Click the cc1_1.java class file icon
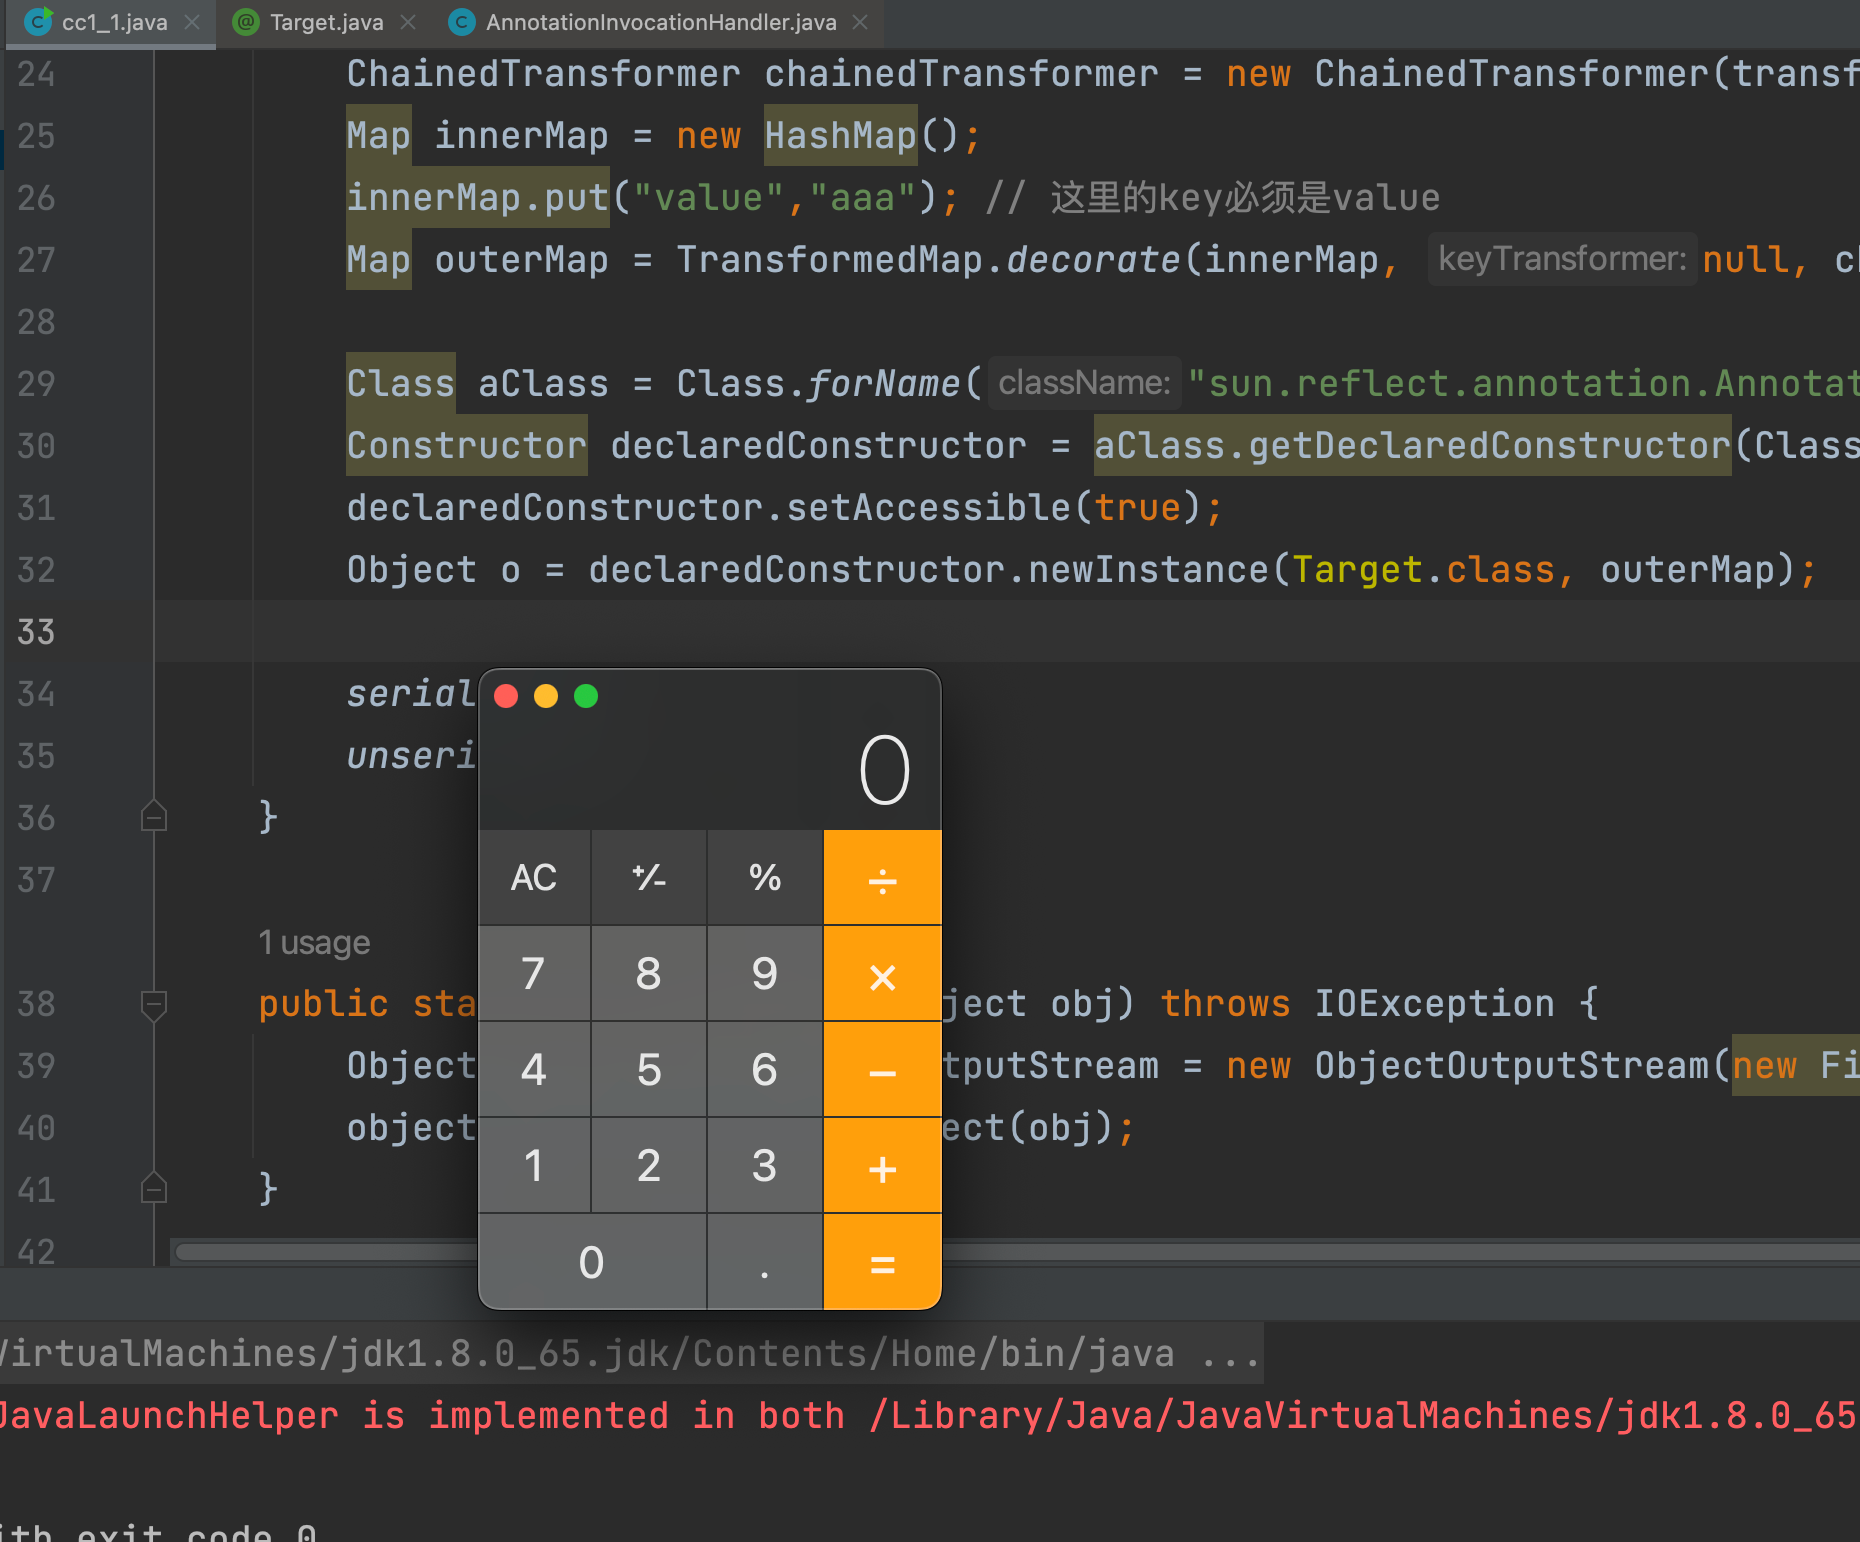Image resolution: width=1860 pixels, height=1542 pixels. click(x=38, y=21)
